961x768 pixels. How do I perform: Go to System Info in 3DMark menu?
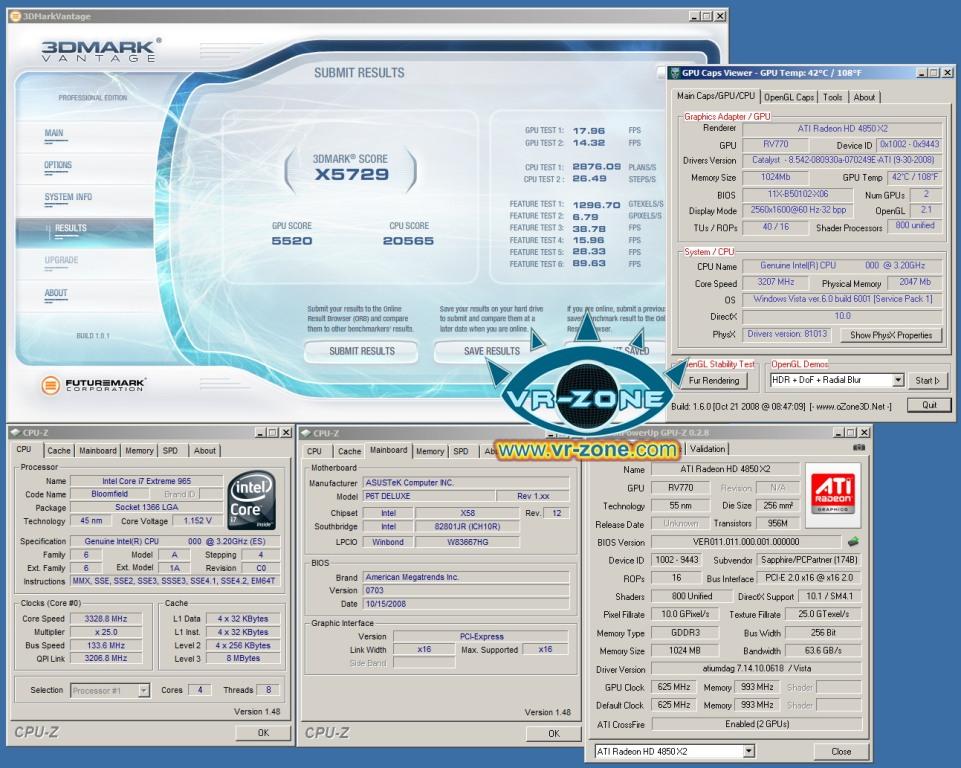coord(68,197)
